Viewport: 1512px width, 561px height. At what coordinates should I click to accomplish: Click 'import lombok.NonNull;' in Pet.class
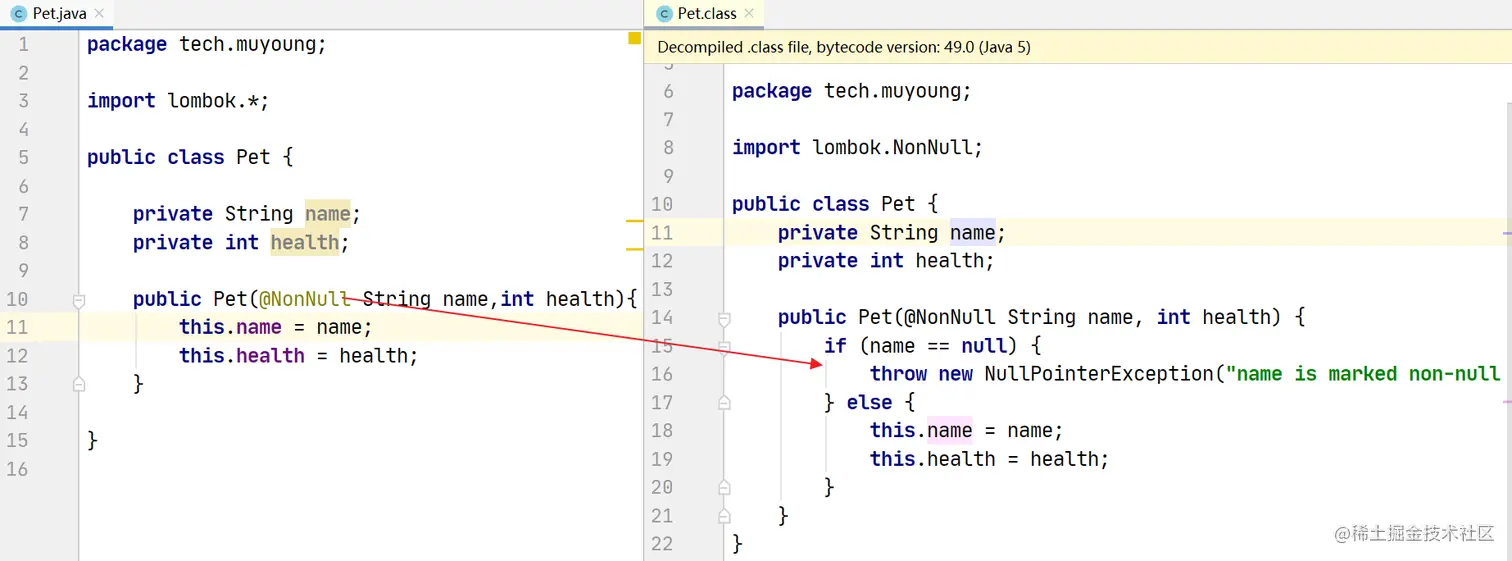coord(858,148)
